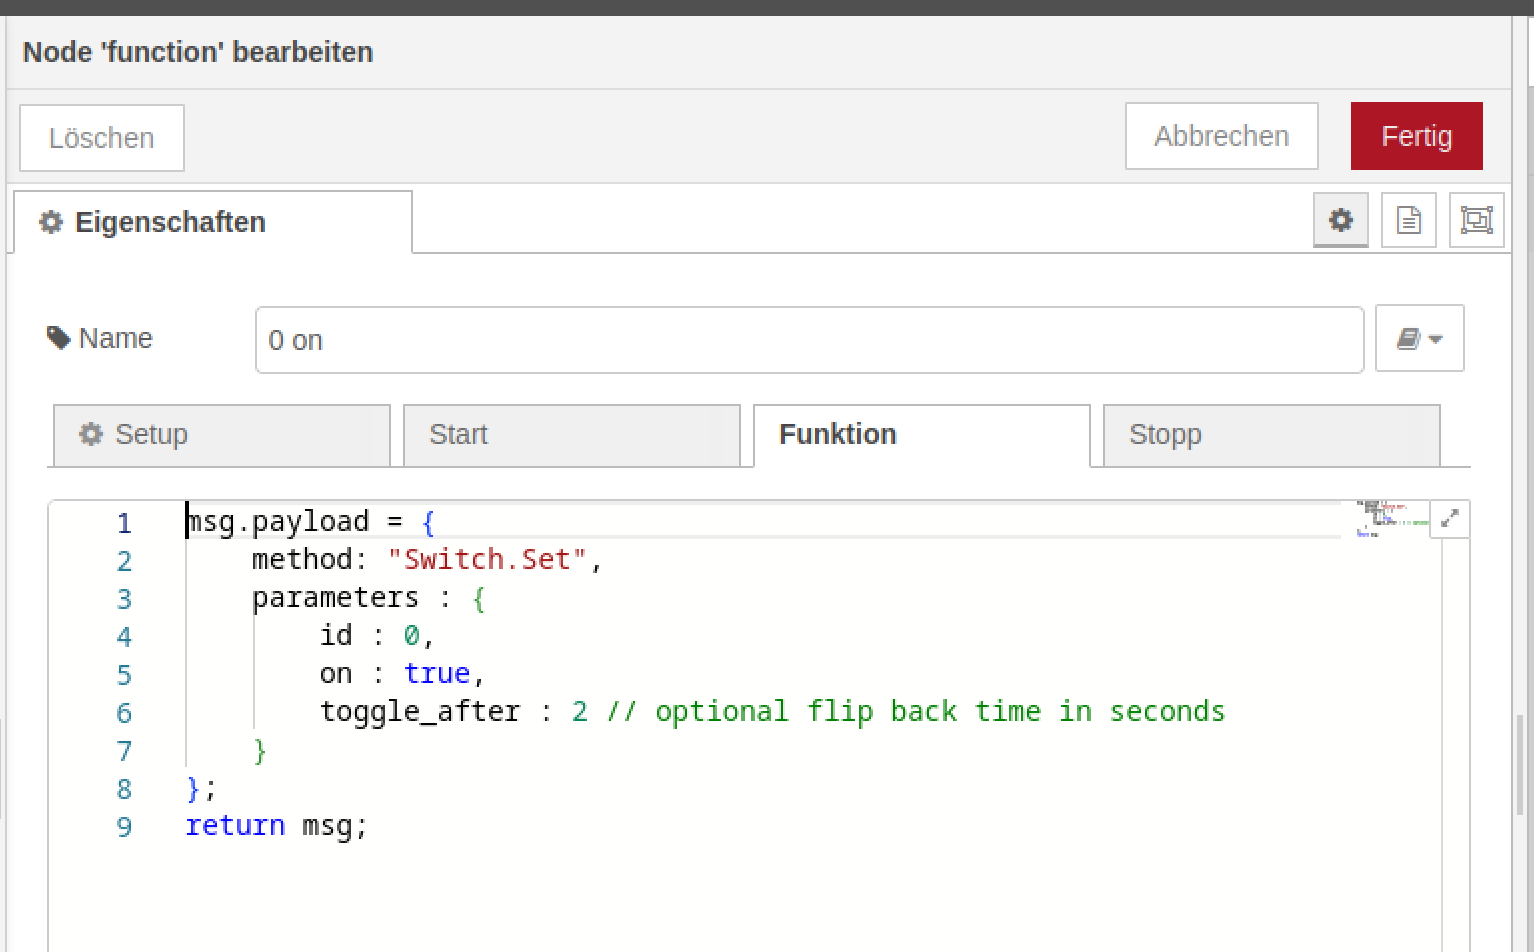This screenshot has width=1534, height=952.
Task: Click the comment text on line 6
Action: click(915, 711)
